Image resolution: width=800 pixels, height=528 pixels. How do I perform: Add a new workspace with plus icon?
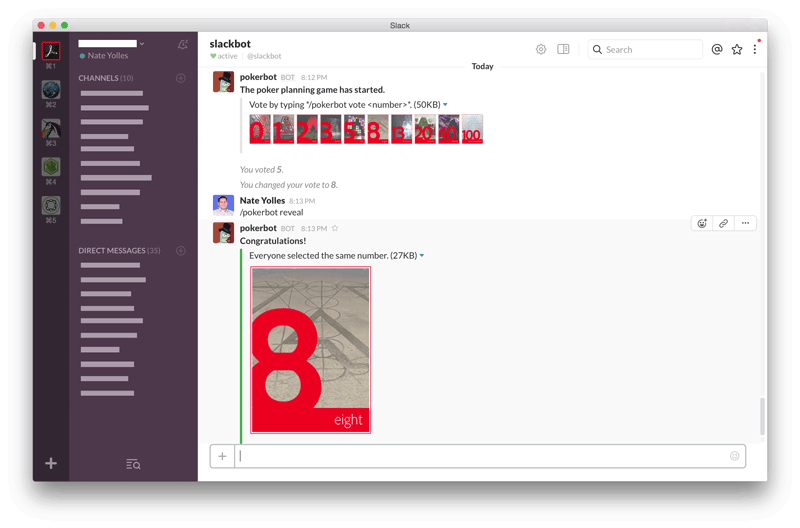pyautogui.click(x=51, y=463)
